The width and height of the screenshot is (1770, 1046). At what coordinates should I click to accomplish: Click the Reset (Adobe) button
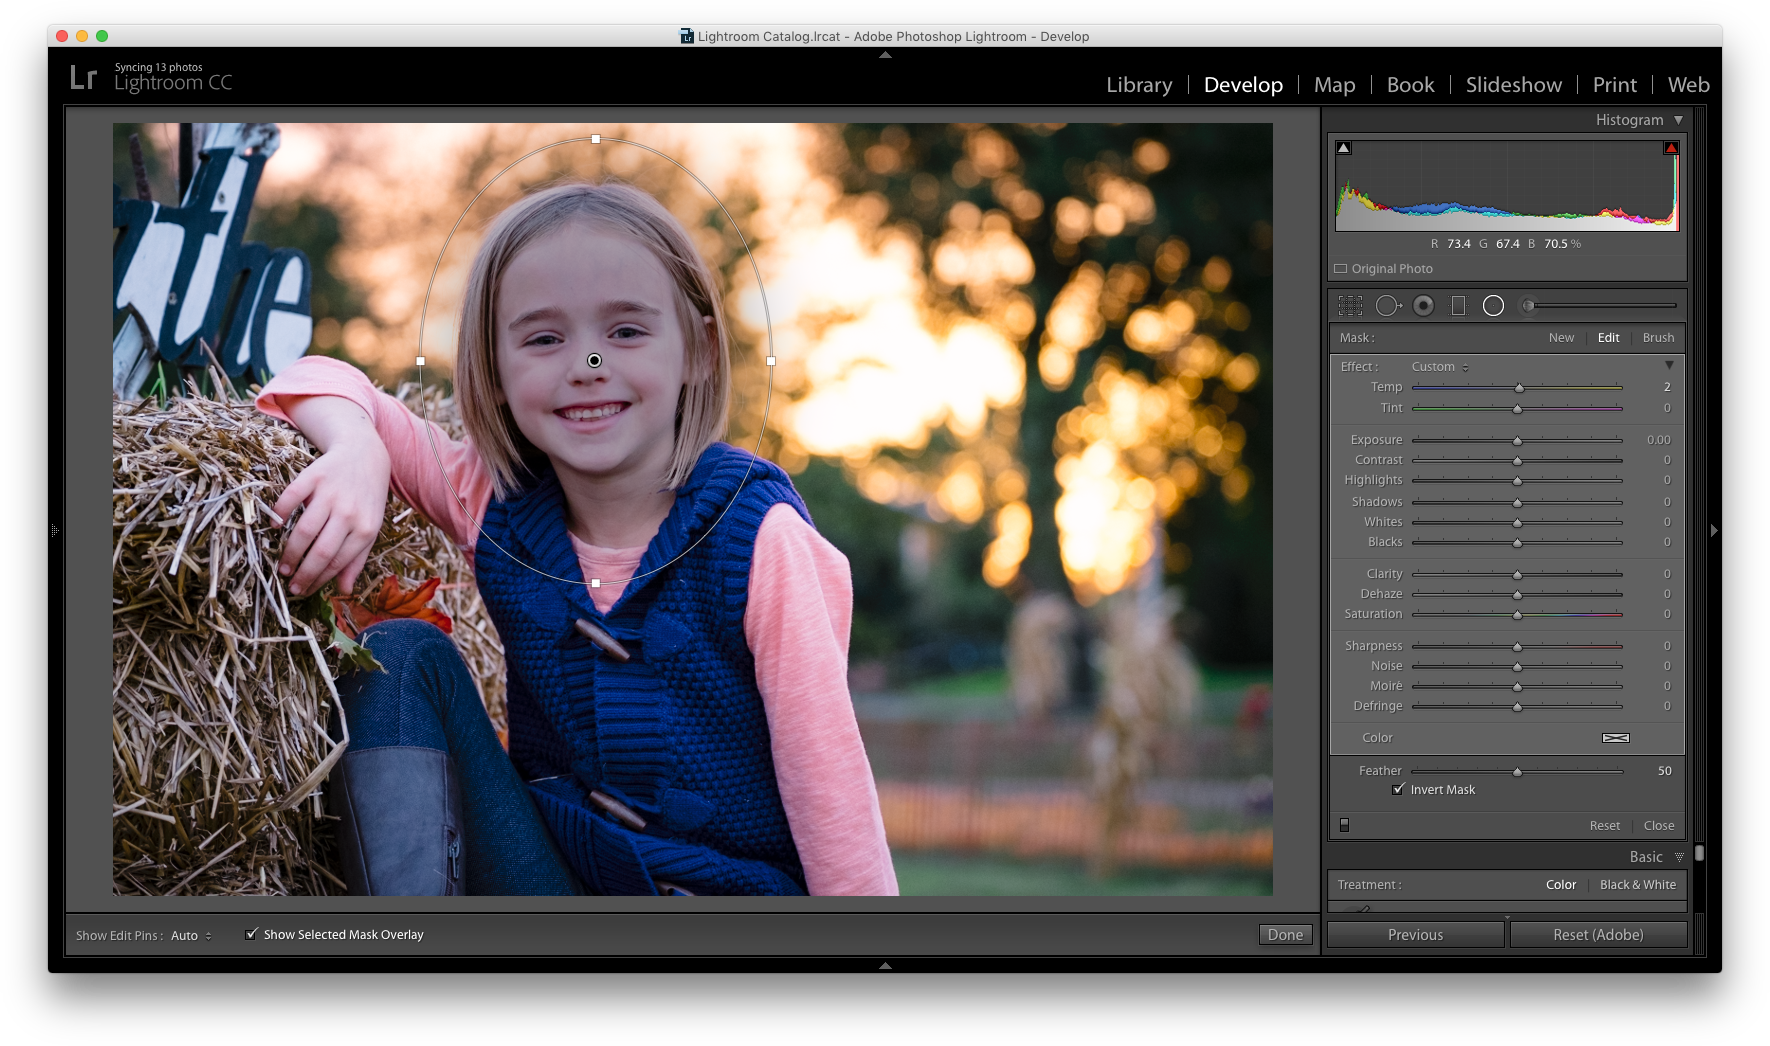tap(1597, 935)
